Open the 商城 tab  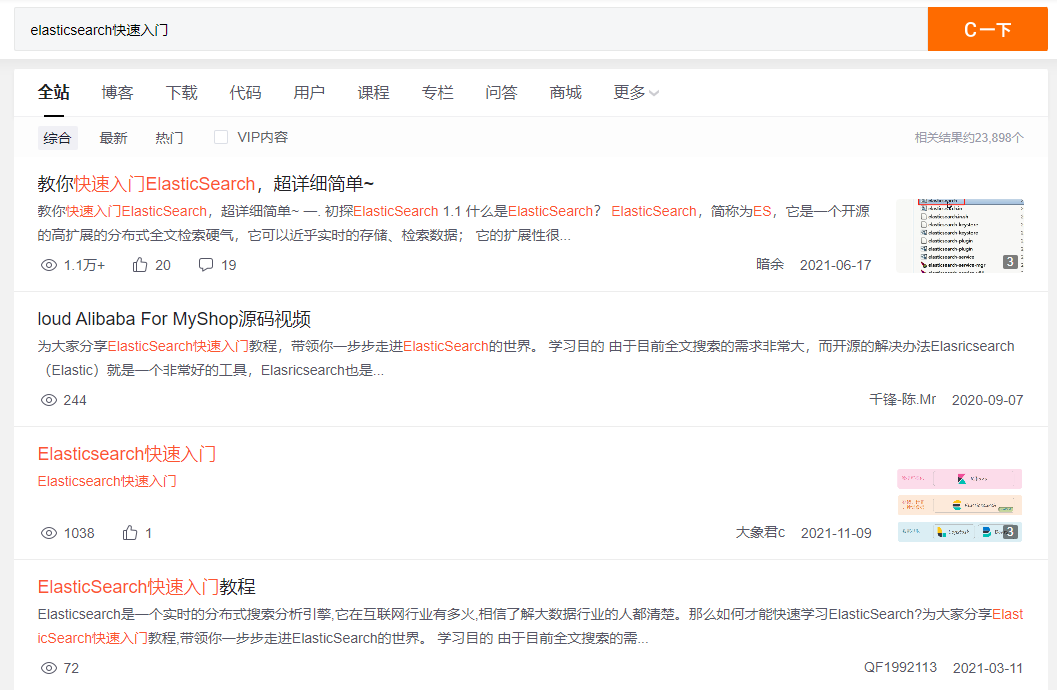566,92
